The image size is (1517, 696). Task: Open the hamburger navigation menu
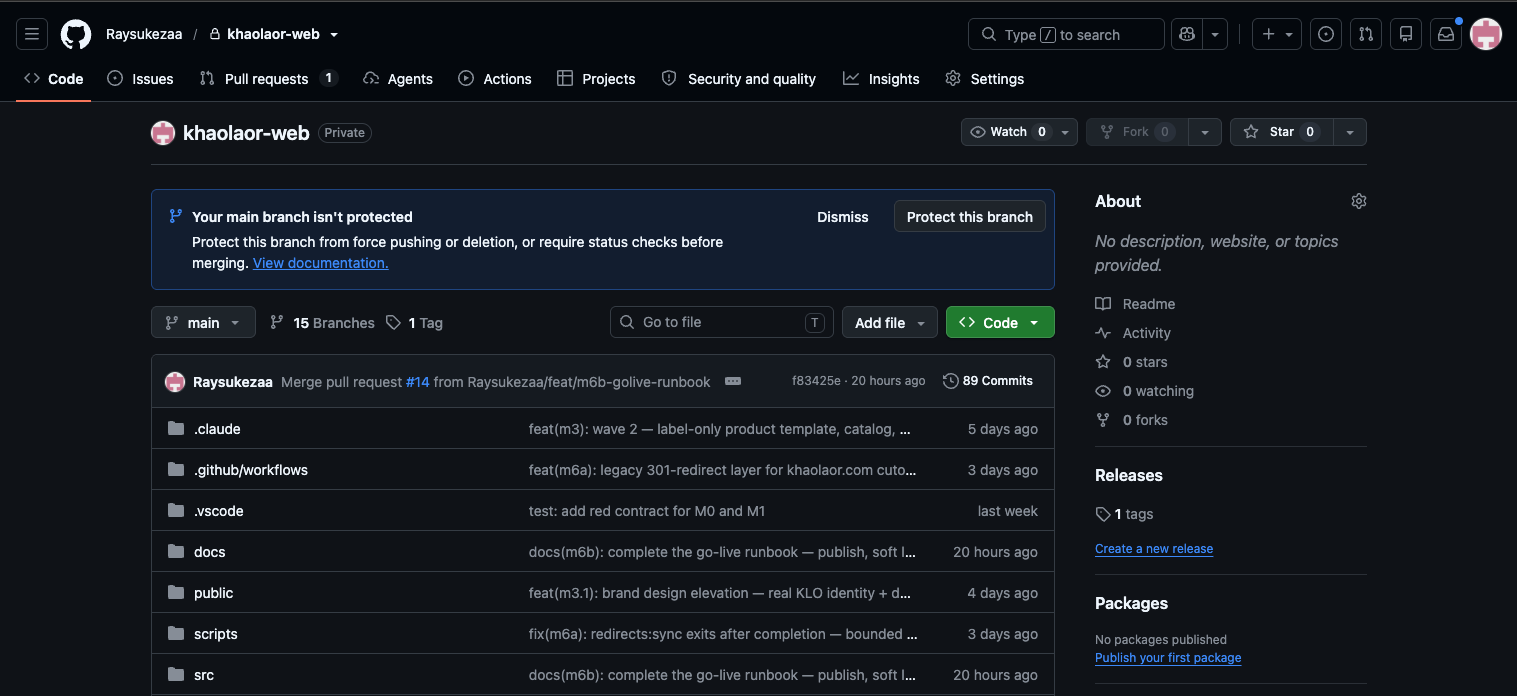point(32,34)
